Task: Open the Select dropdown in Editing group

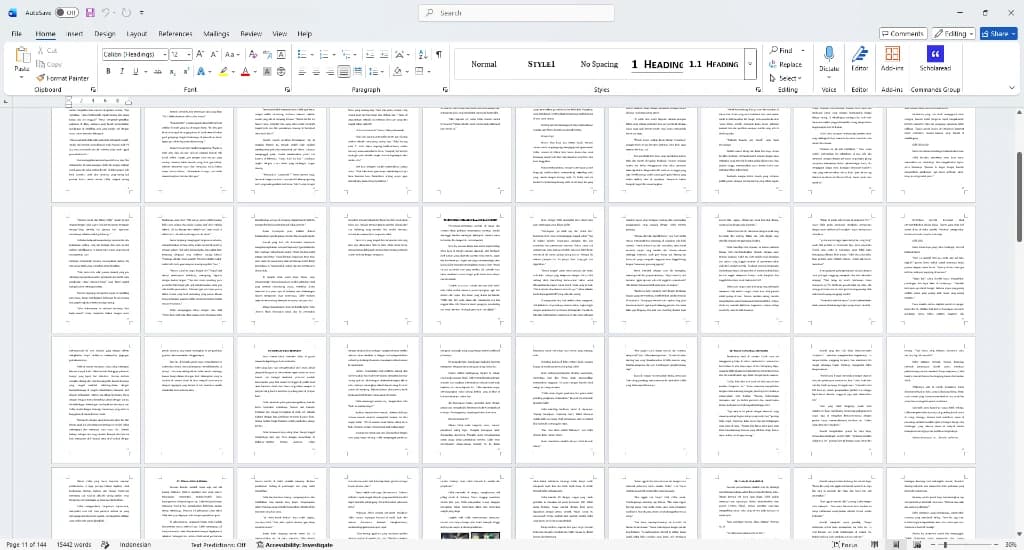Action: point(785,78)
